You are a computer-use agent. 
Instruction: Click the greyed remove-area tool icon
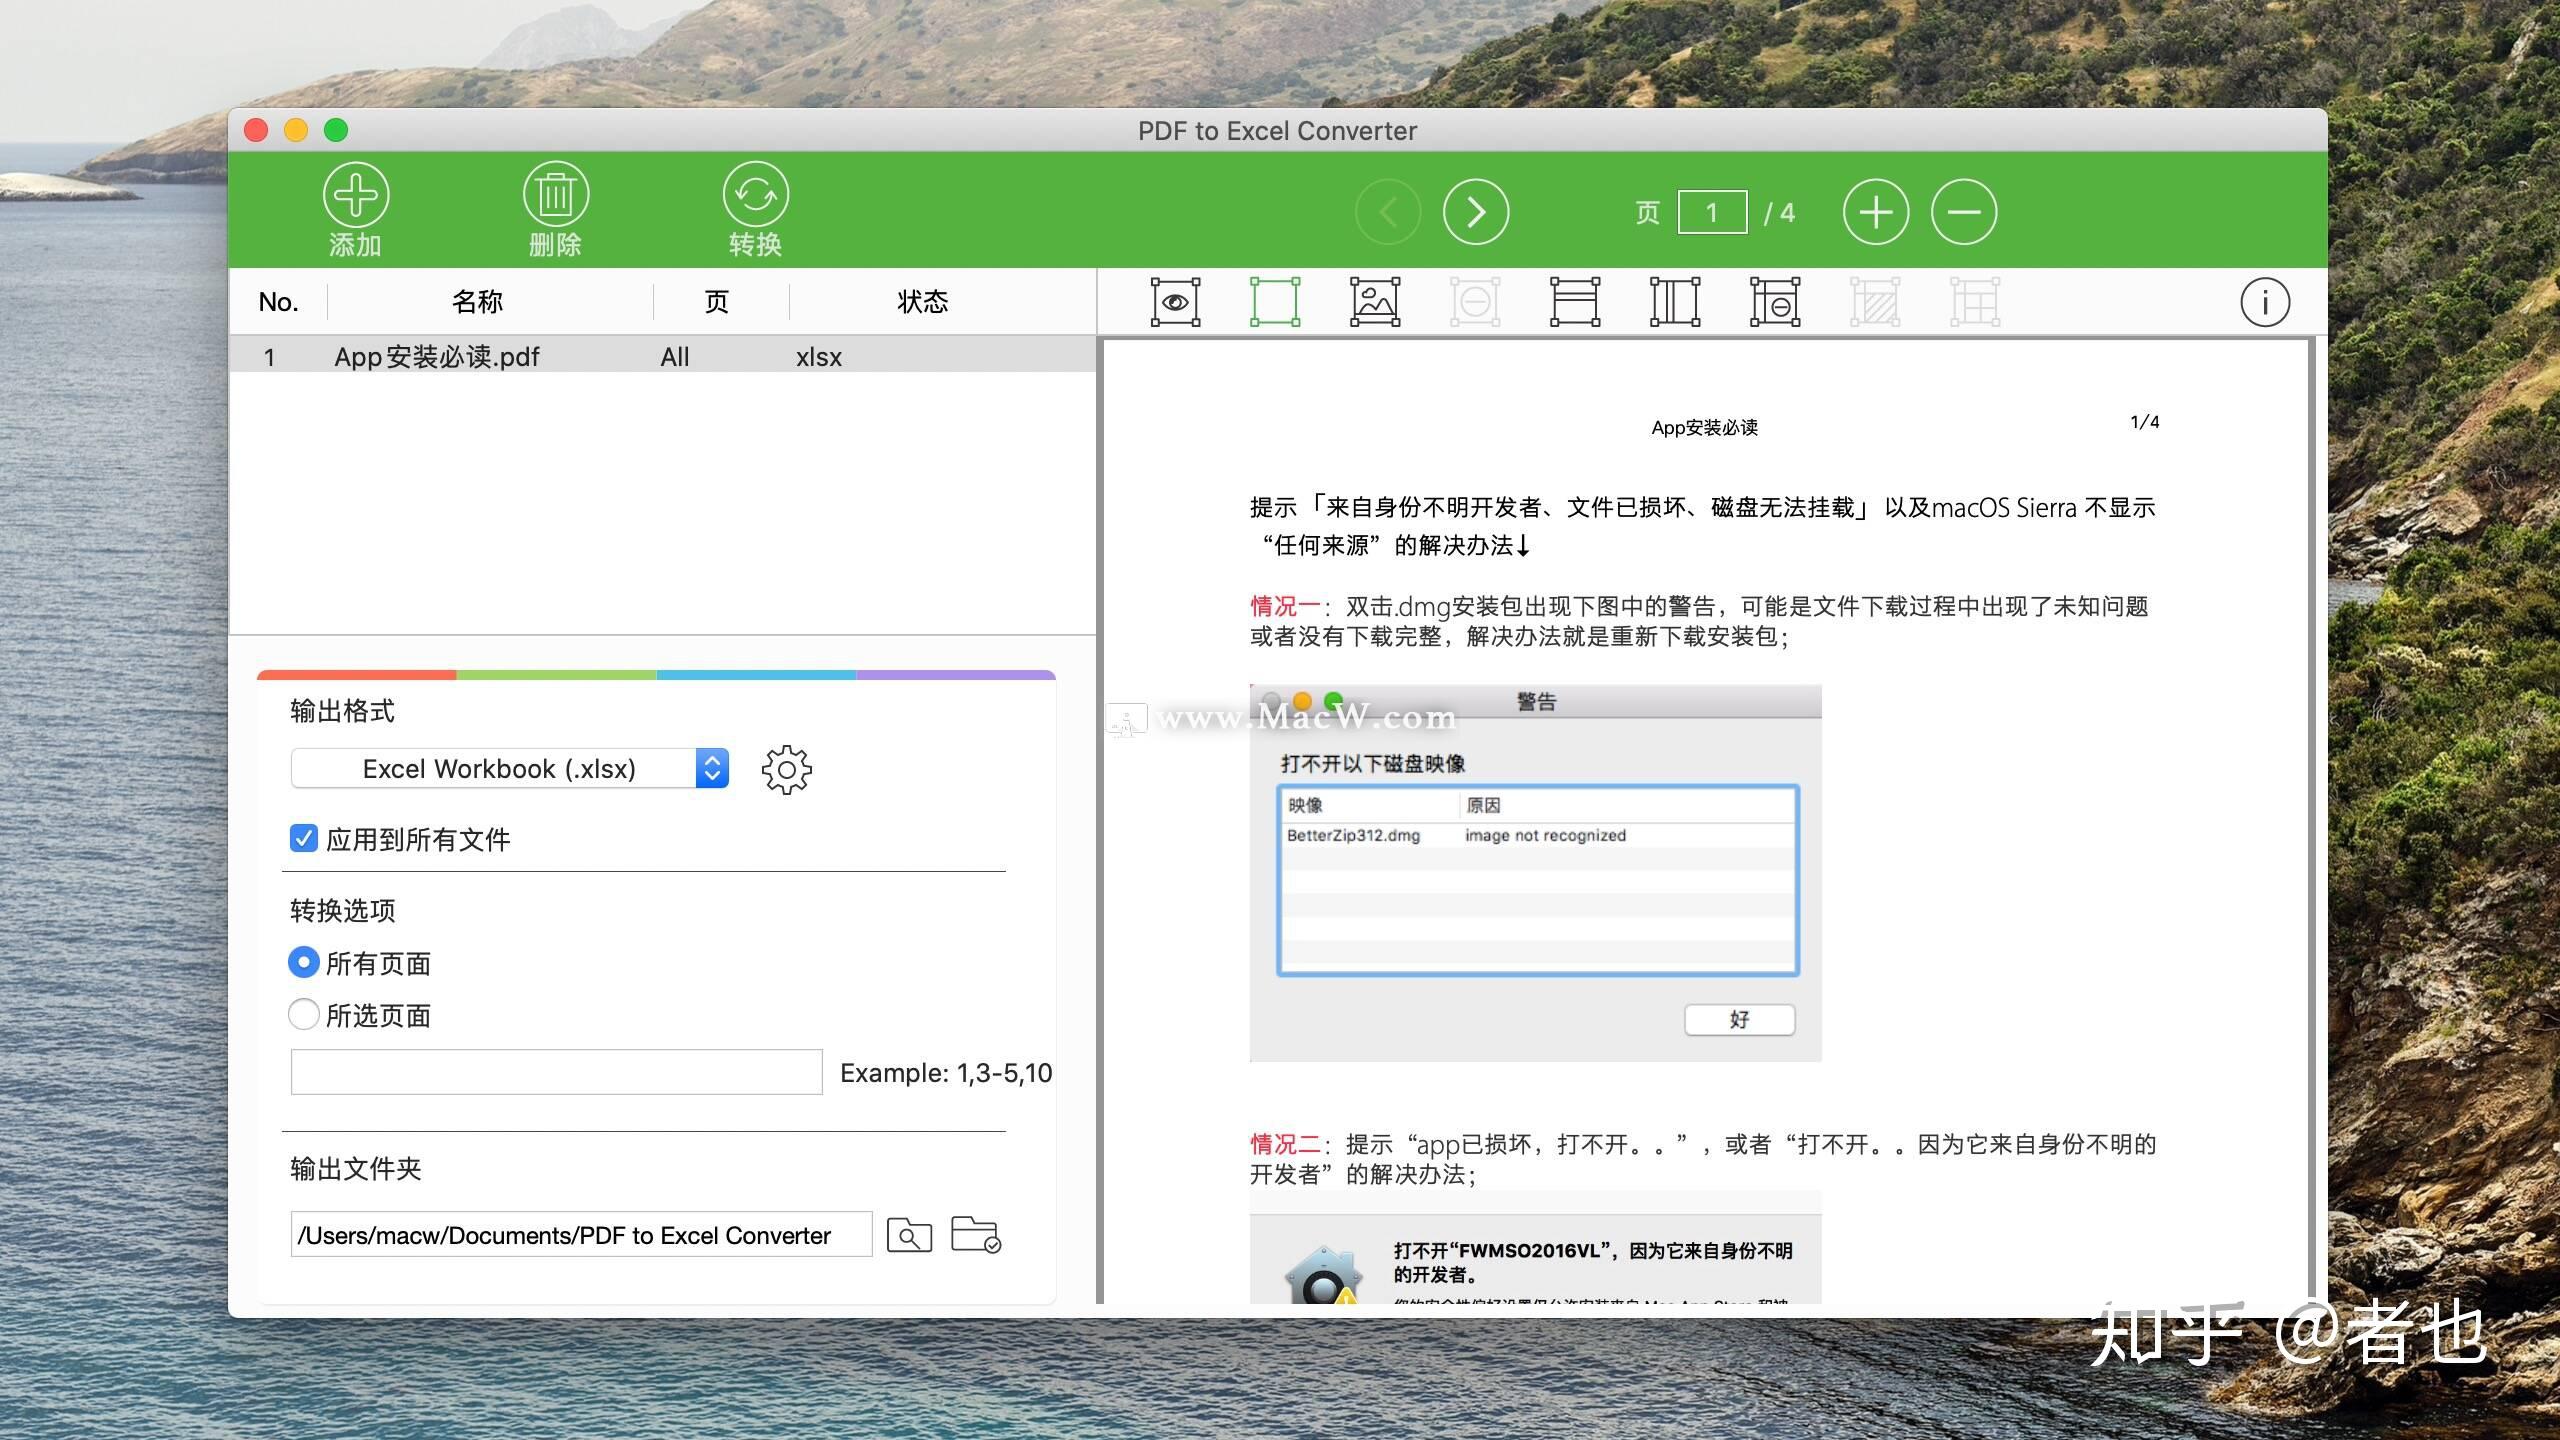coord(1475,302)
